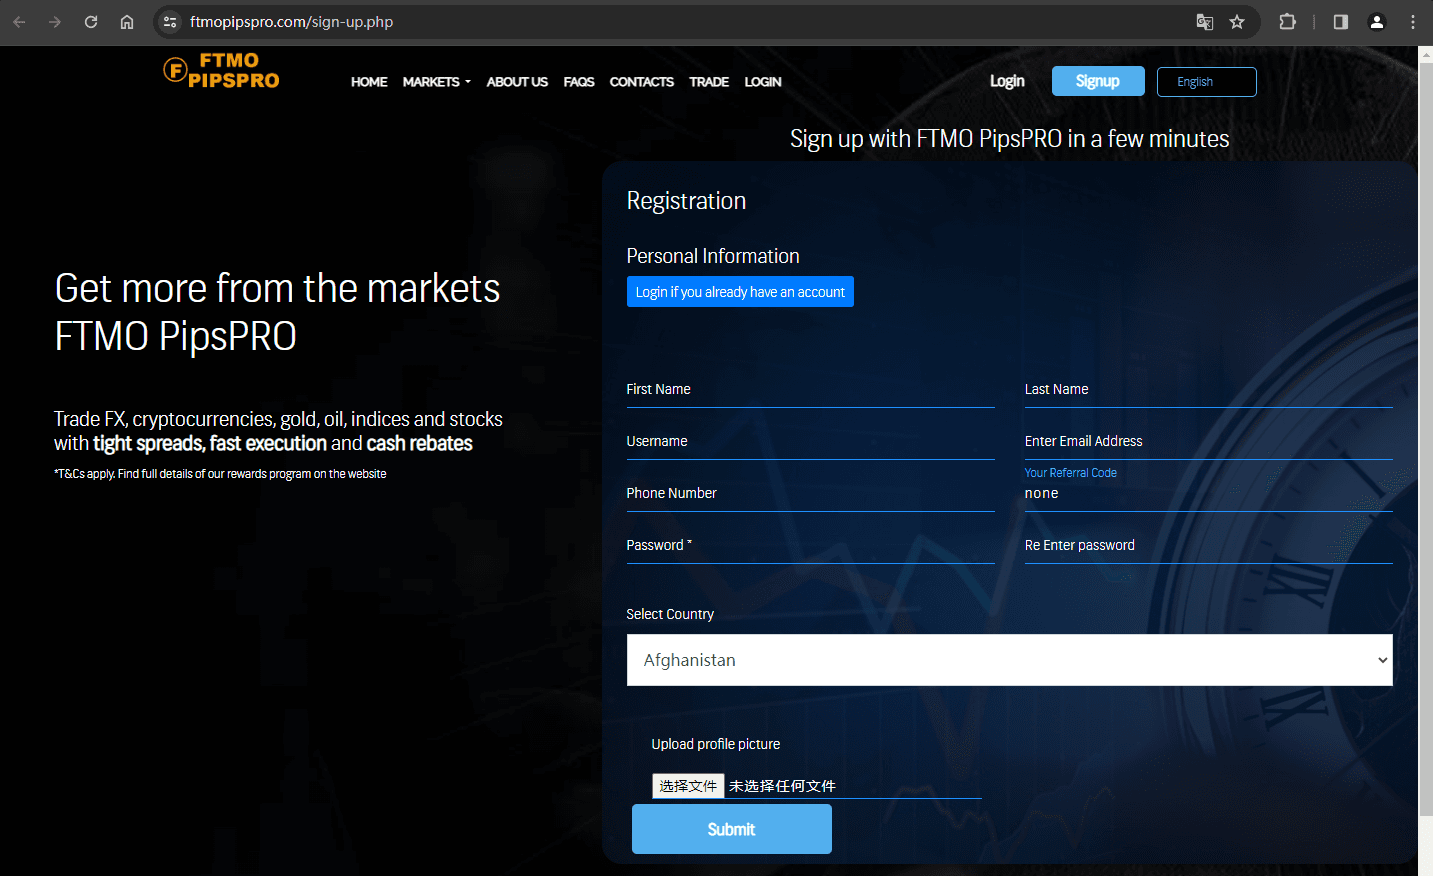Toggle the browser side panel icon
Viewport: 1433px width, 876px height.
pos(1341,22)
